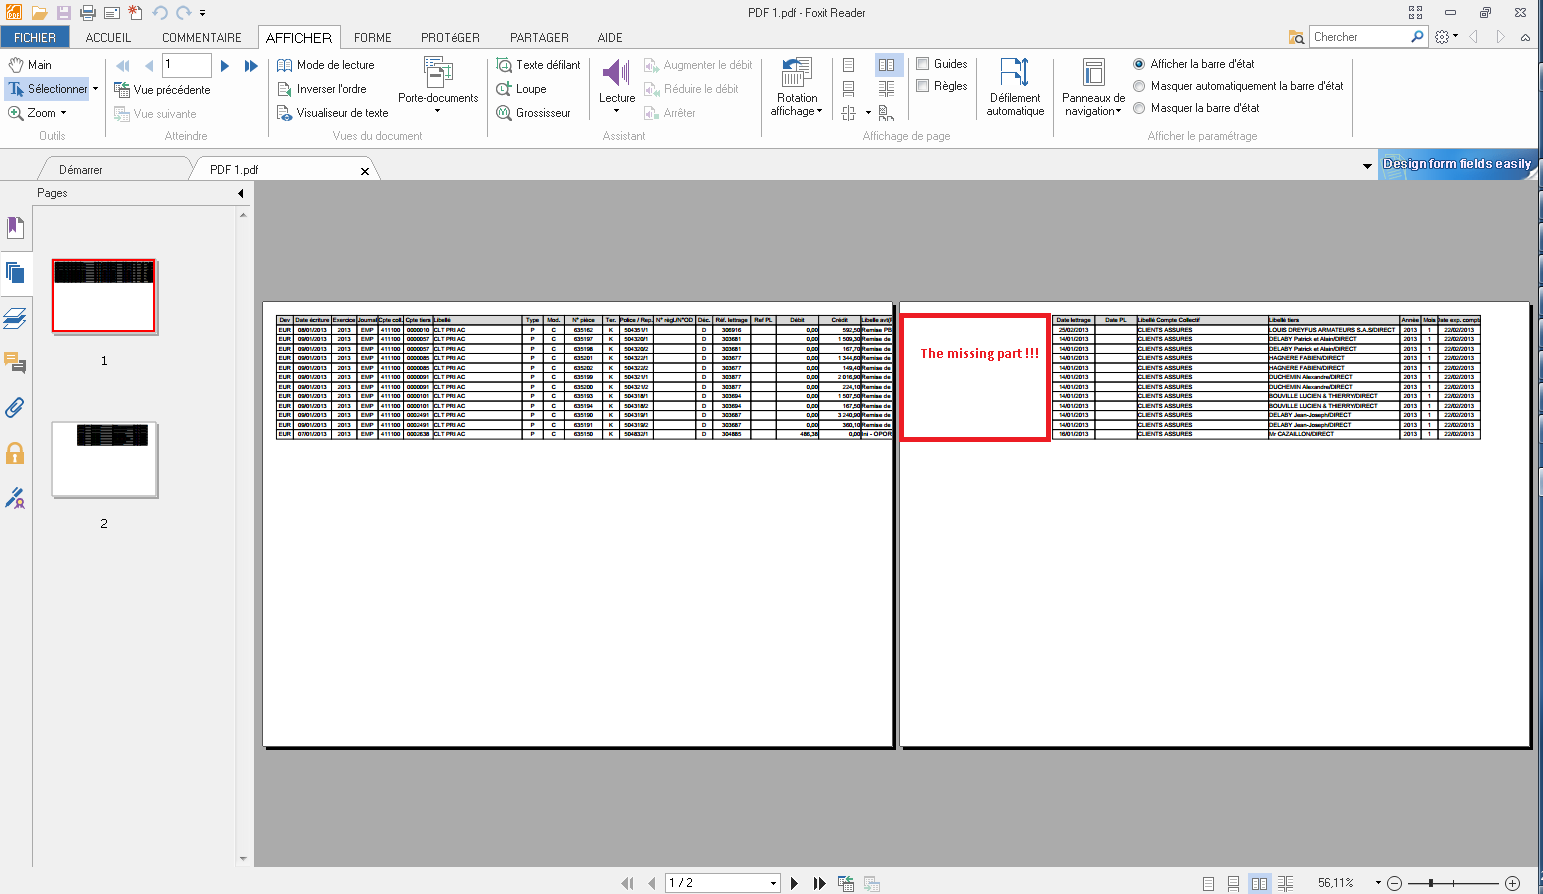This screenshot has width=1543, height=894.
Task: Click the Undo arrow in title bar
Action: [x=159, y=13]
